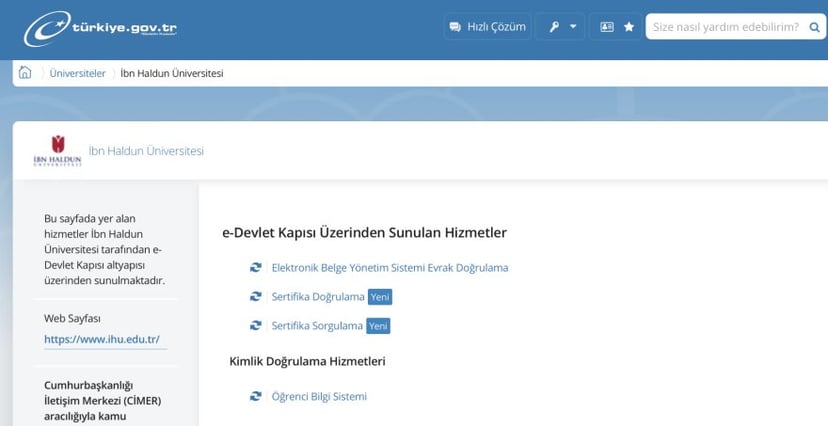Open Sertifika Sorgulama service
Viewport: 828px width, 426px height.
(x=317, y=326)
